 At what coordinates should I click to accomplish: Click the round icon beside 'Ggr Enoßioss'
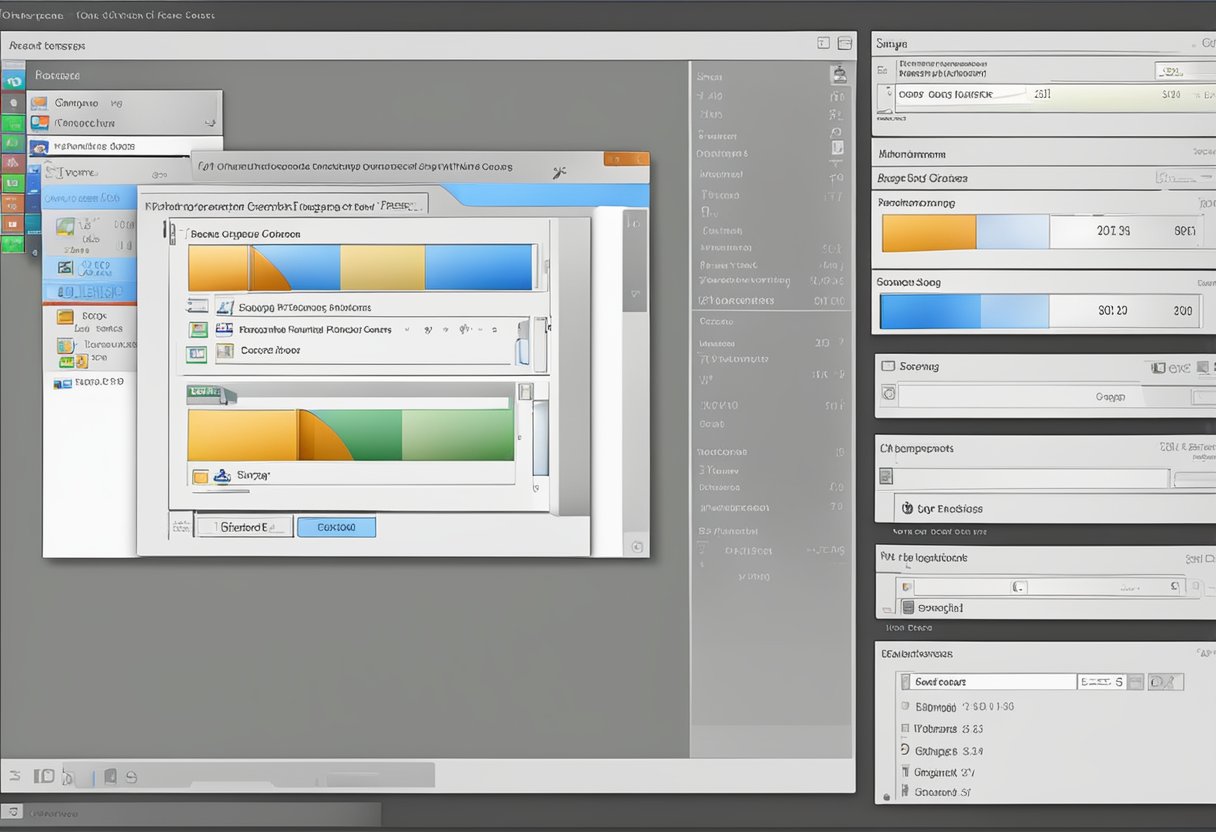907,508
